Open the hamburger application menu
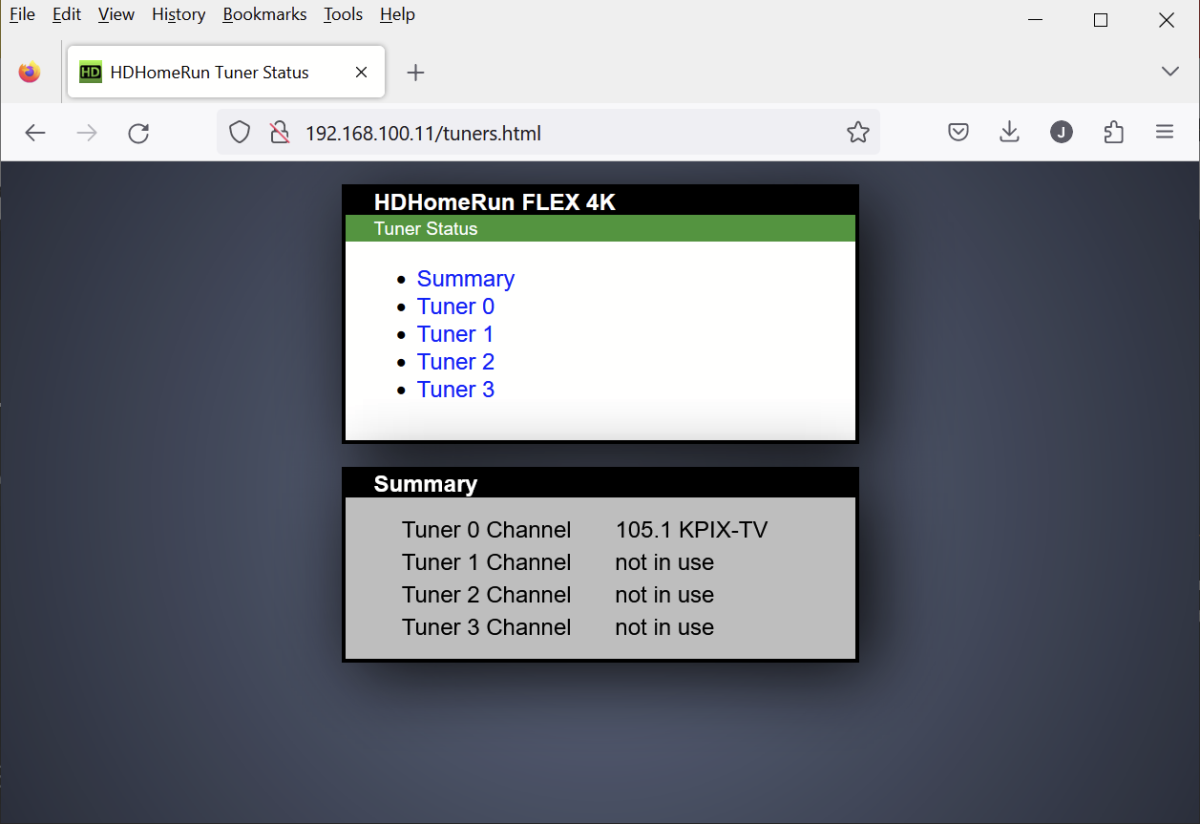The height and width of the screenshot is (824, 1200). 1164,133
